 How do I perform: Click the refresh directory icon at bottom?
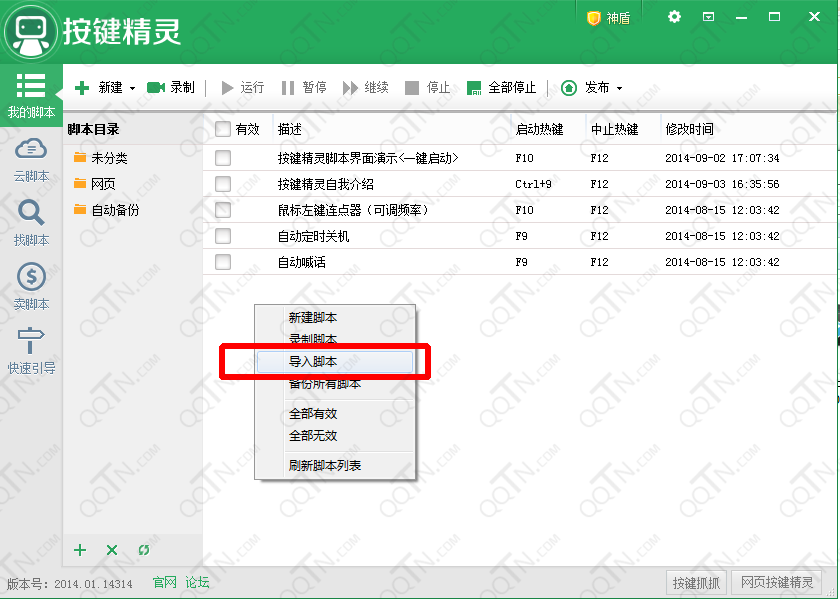(x=144, y=550)
